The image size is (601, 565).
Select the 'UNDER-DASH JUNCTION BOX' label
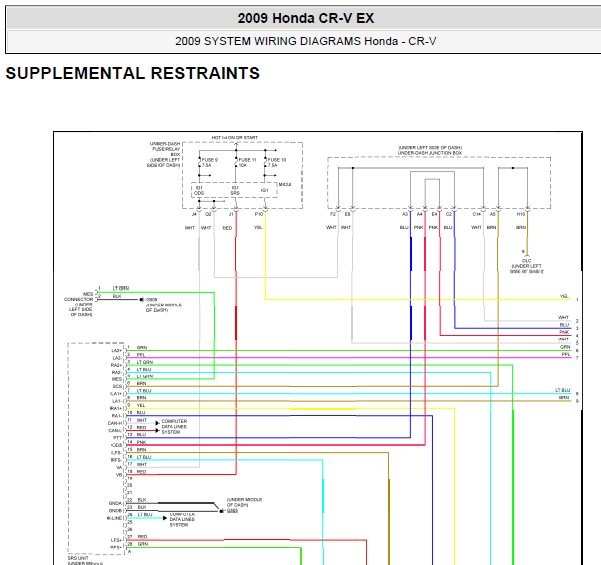click(x=430, y=153)
